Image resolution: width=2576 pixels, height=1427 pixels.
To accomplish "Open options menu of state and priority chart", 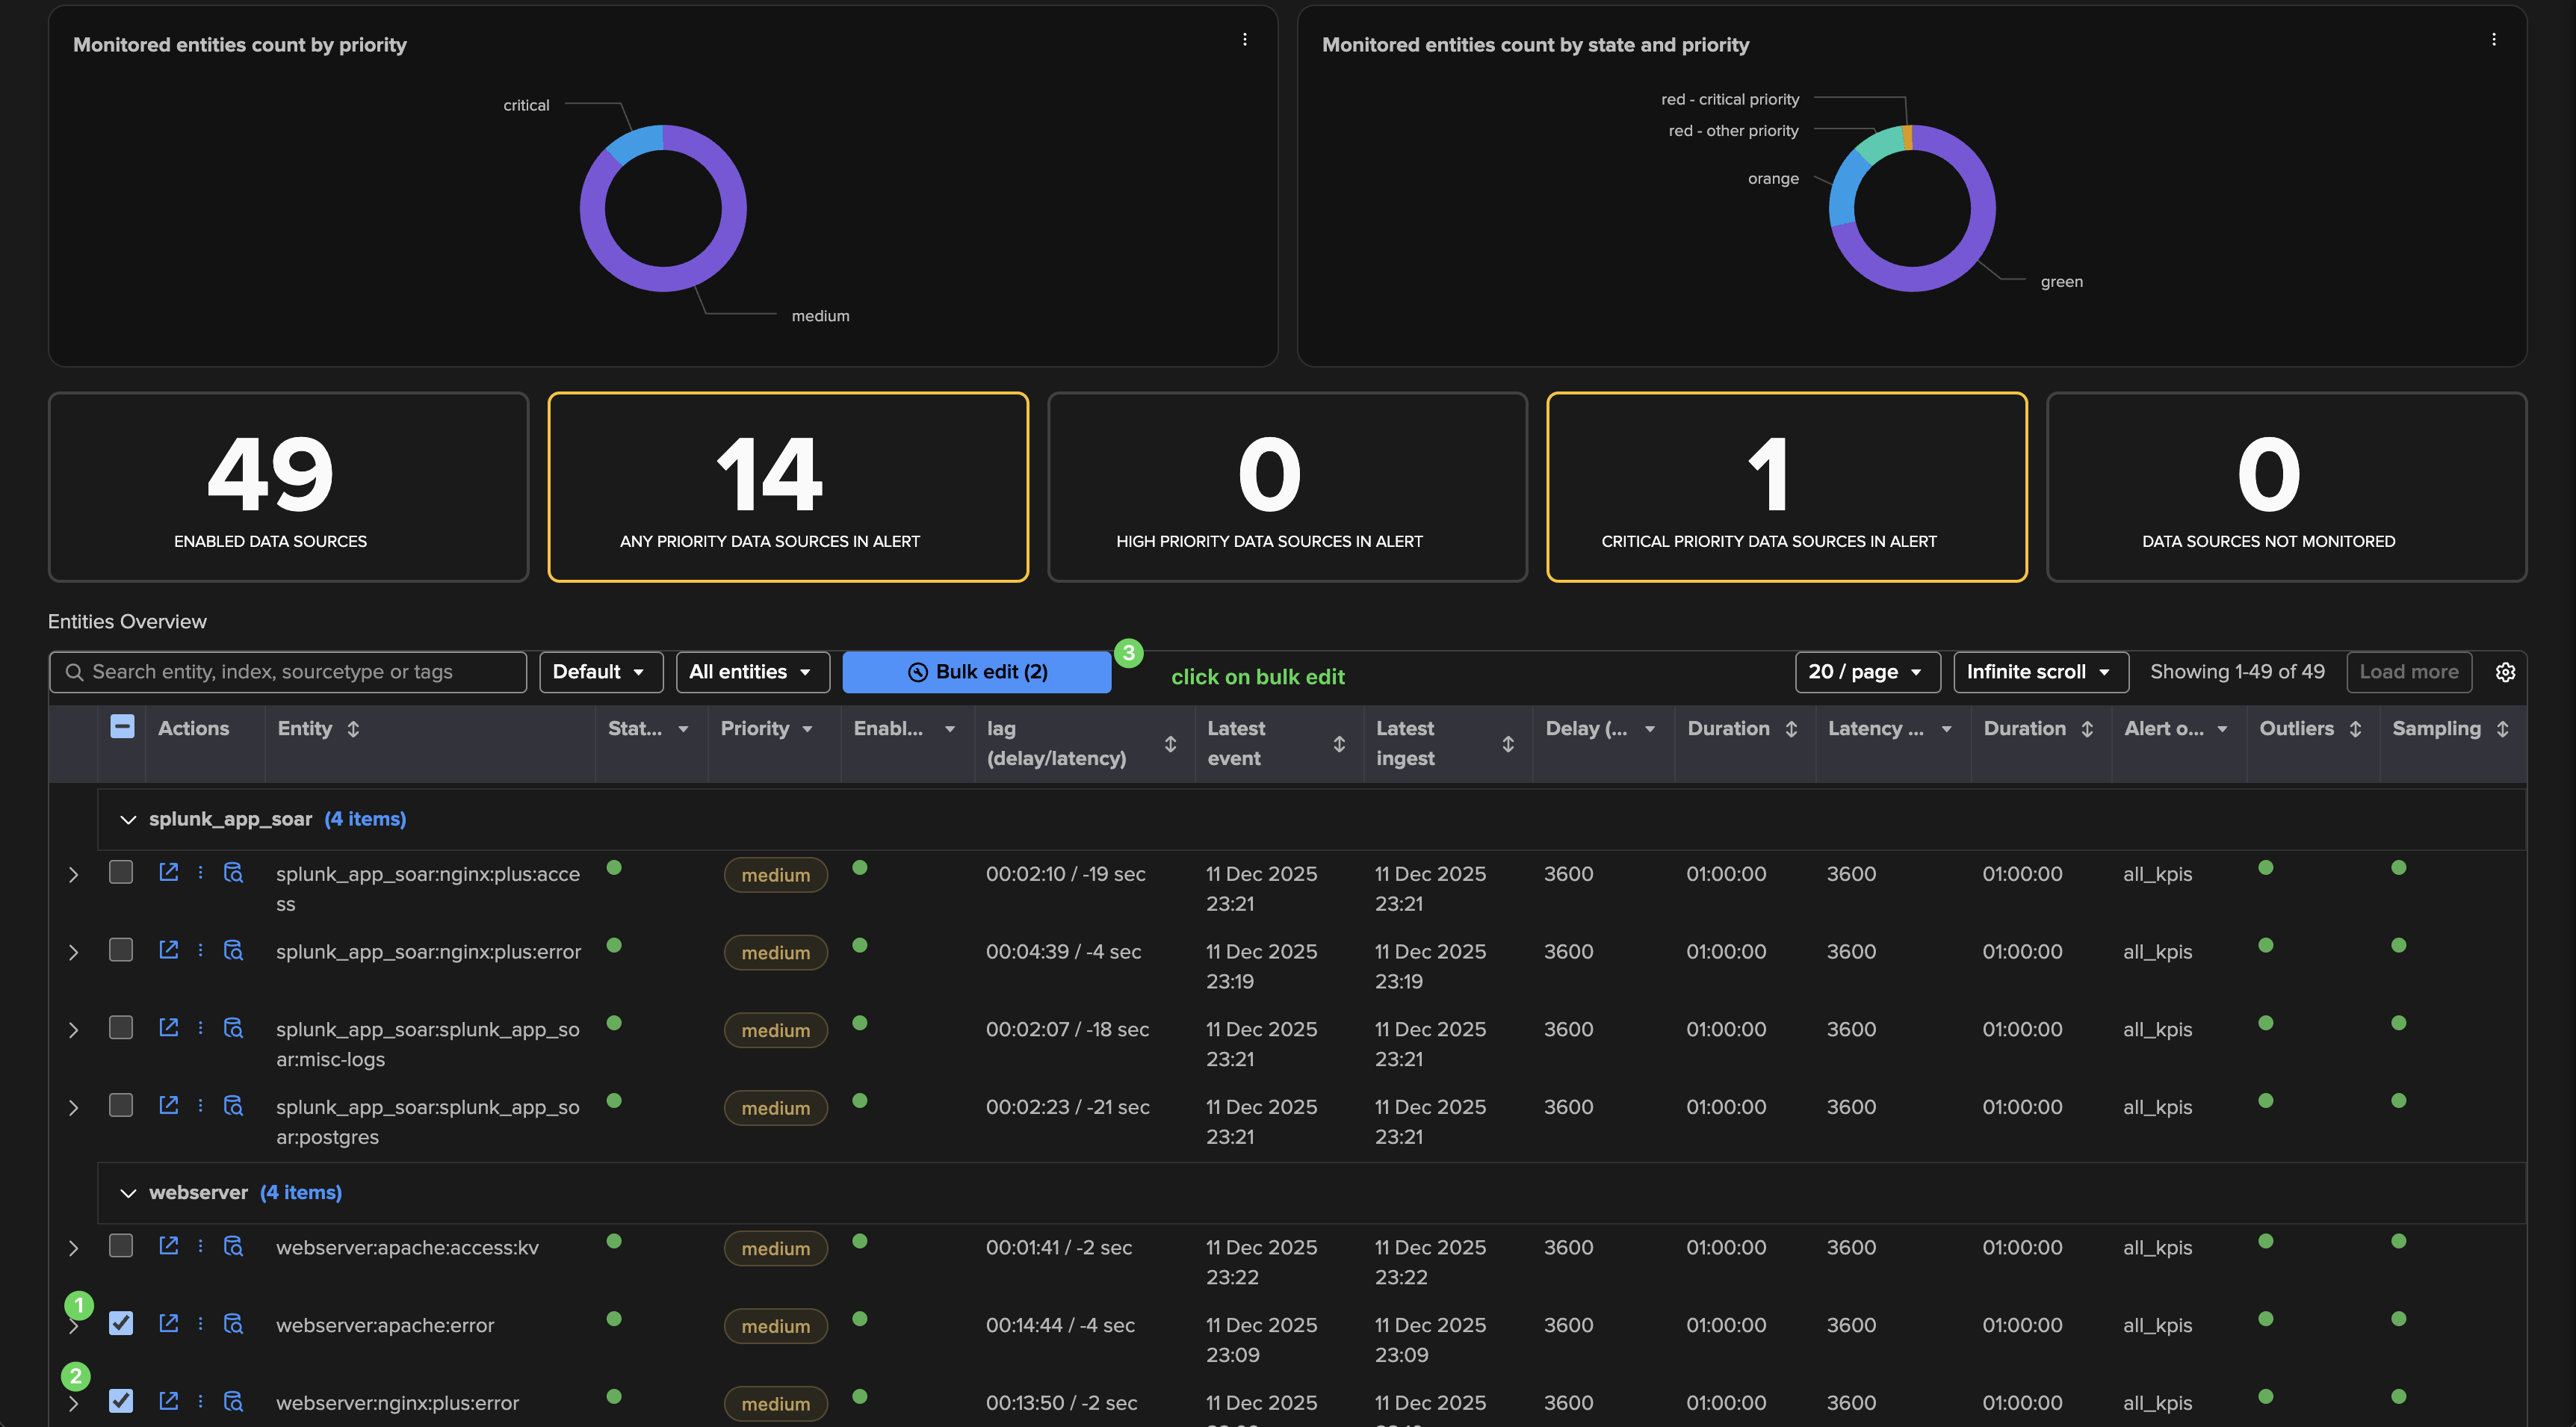I will (x=2493, y=40).
